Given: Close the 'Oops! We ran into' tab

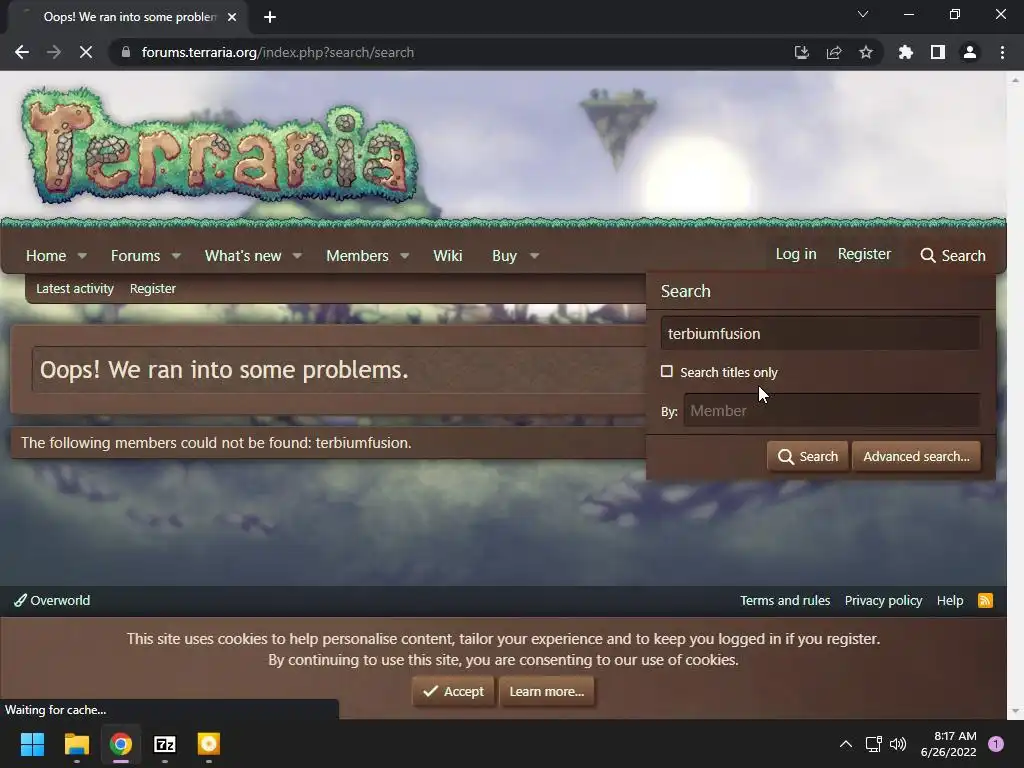Looking at the screenshot, I should point(232,17).
